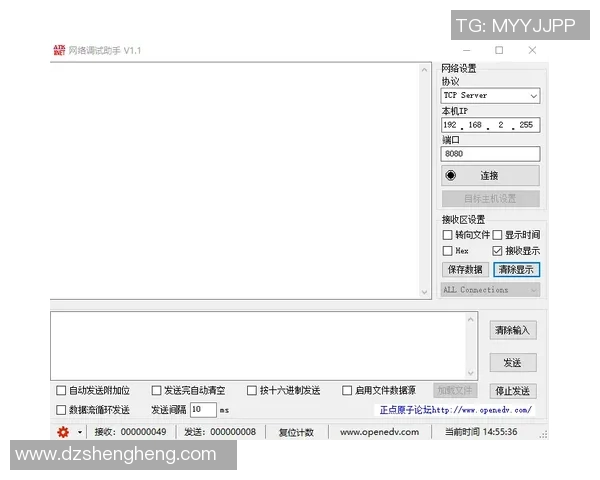The height and width of the screenshot is (480, 600).
Task: Click the 端口 port field showing 8080
Action: pos(490,154)
